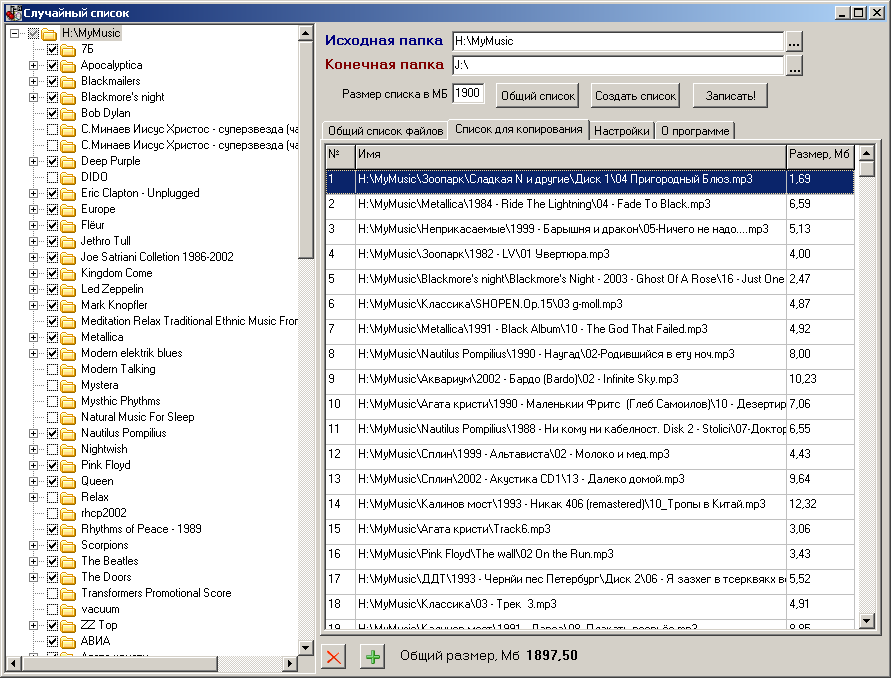Screen dimensions: 891x678
Task: Click the app icon in title bar
Action: tap(13, 12)
